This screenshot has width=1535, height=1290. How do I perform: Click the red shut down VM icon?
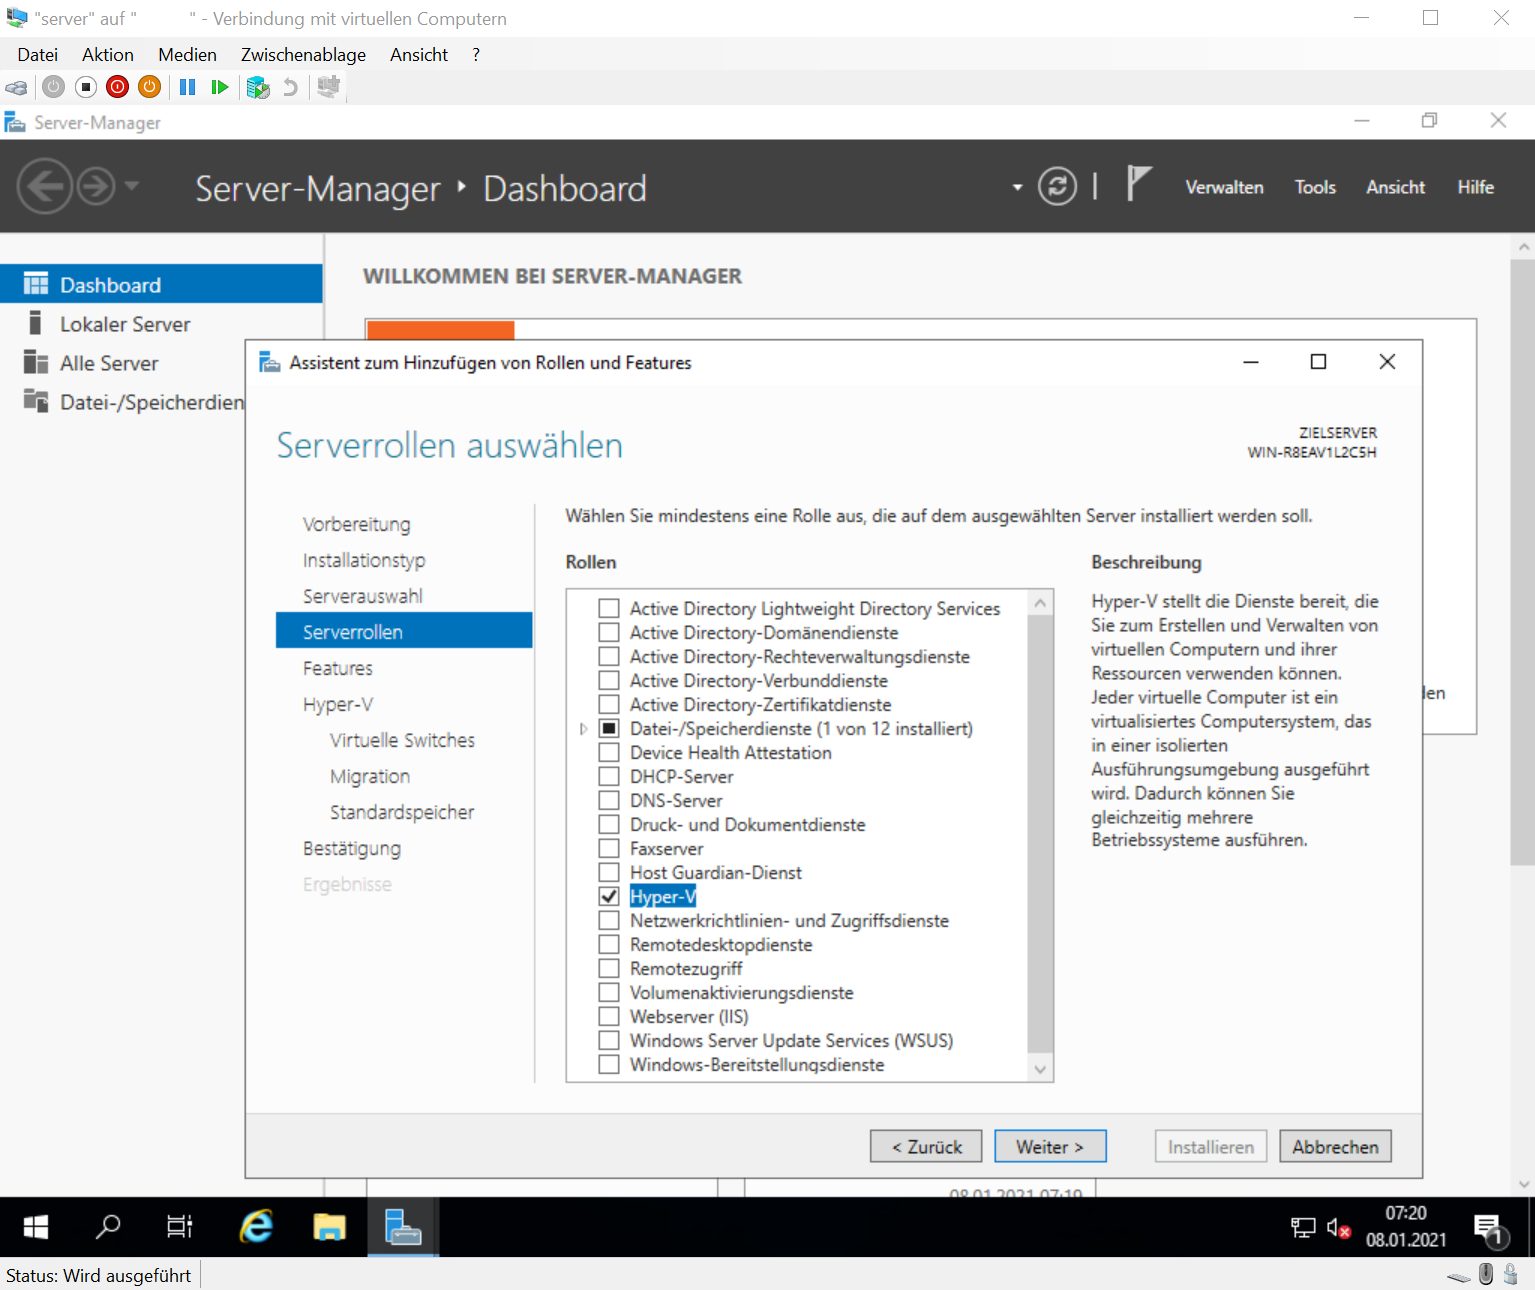(x=117, y=88)
